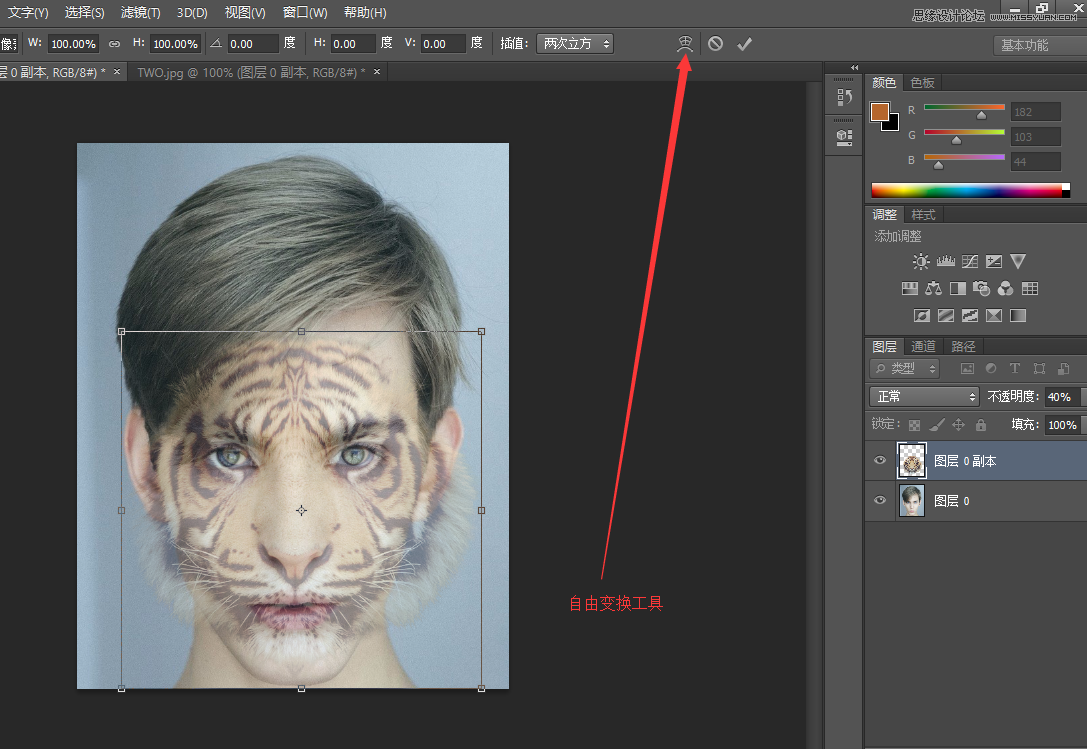
Task: Open the 窗口(W) menu
Action: (305, 12)
